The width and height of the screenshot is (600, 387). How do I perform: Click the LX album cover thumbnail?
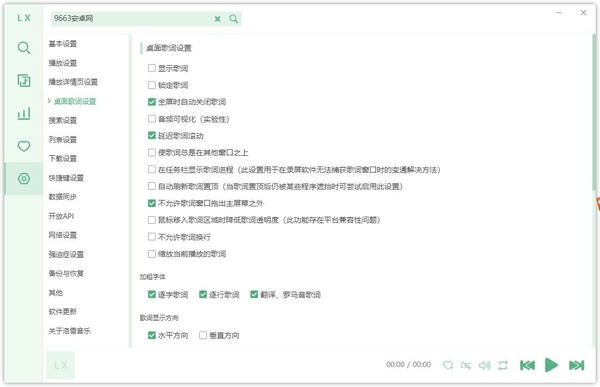tap(60, 365)
